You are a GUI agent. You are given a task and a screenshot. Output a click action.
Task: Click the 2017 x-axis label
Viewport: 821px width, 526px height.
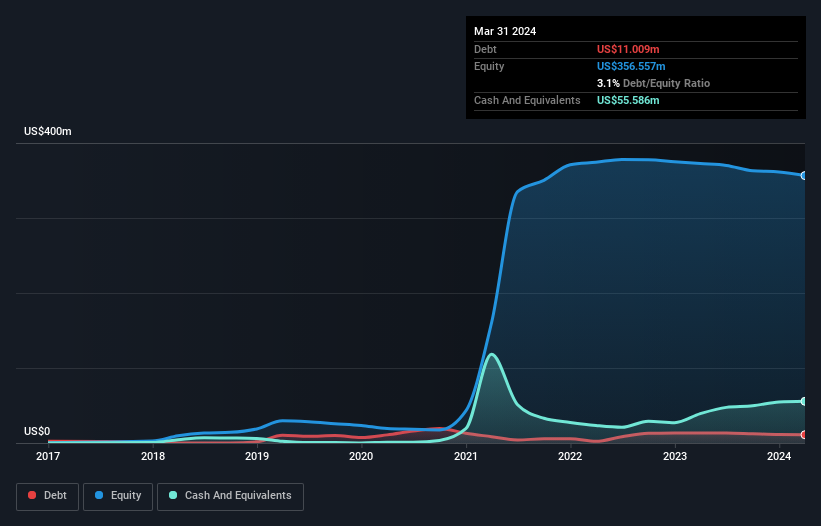[x=48, y=456]
